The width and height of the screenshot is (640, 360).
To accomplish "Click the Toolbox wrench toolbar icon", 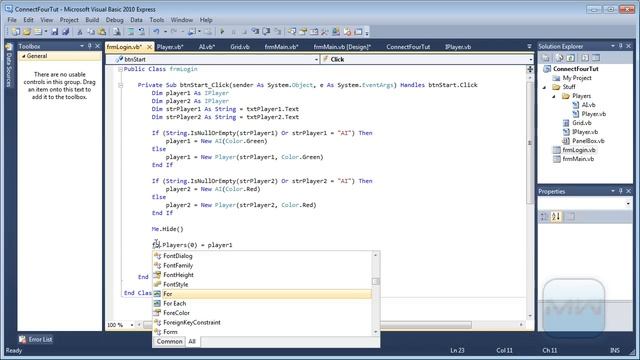I will coord(324,31).
